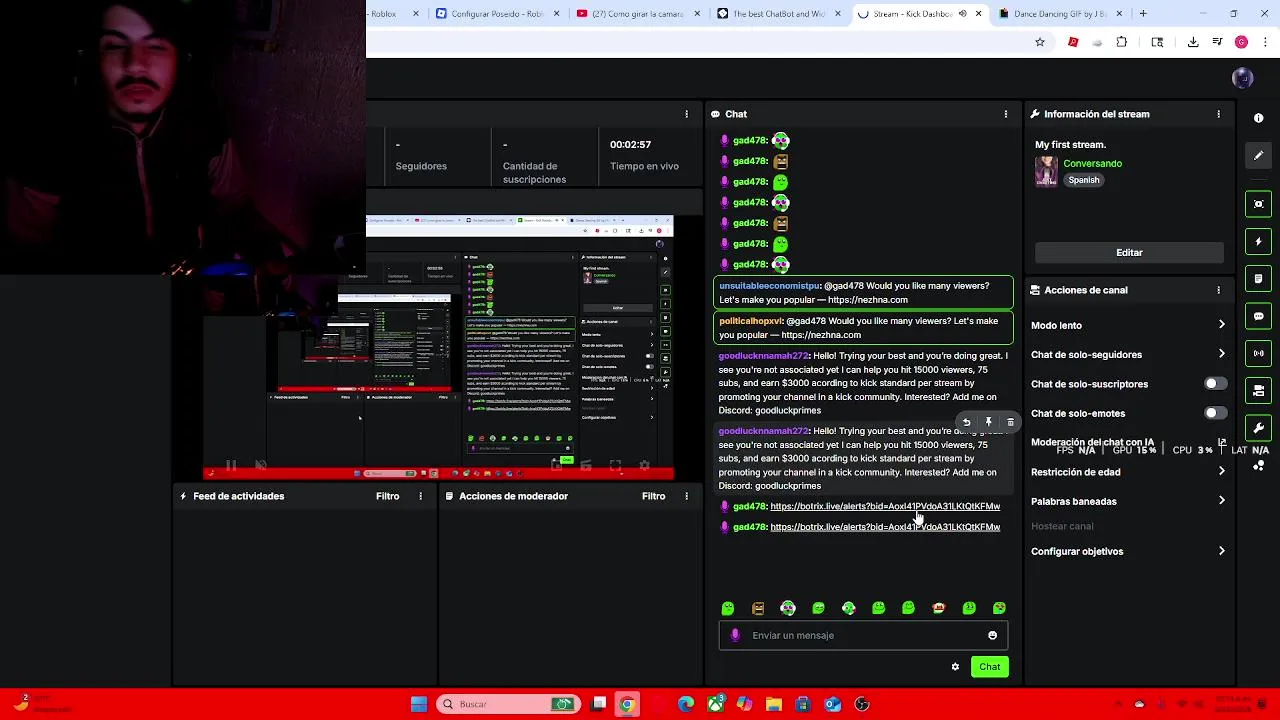The image size is (1280, 720).
Task: Click the Windows taskbar Buscar search box
Action: point(508,704)
